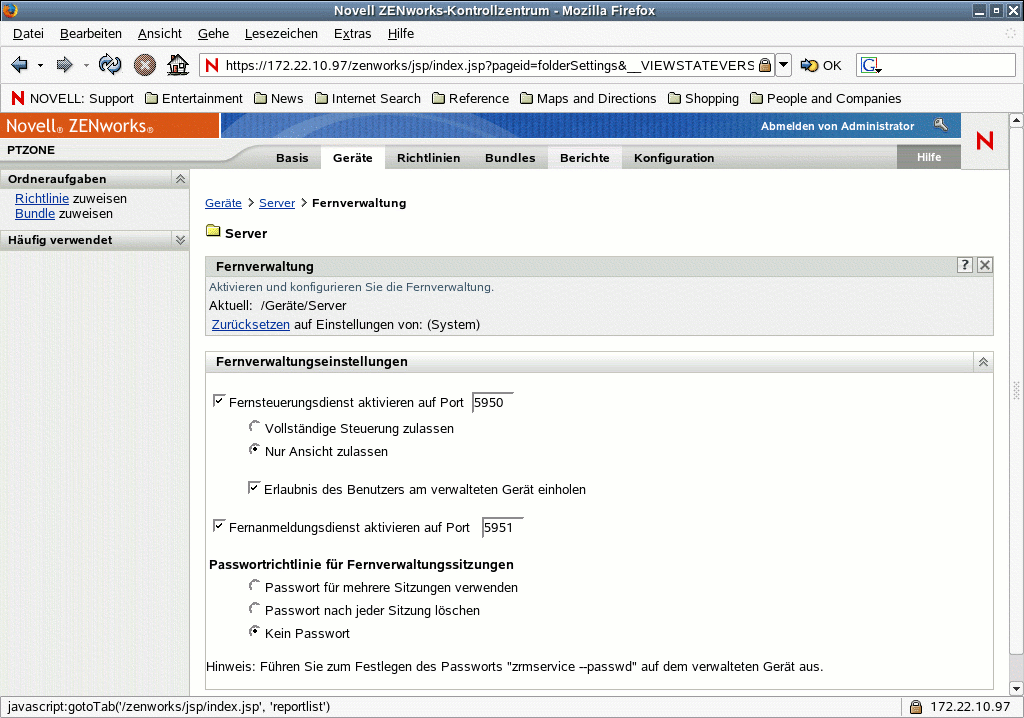Open the Extras menu
The height and width of the screenshot is (718, 1024).
[353, 33]
